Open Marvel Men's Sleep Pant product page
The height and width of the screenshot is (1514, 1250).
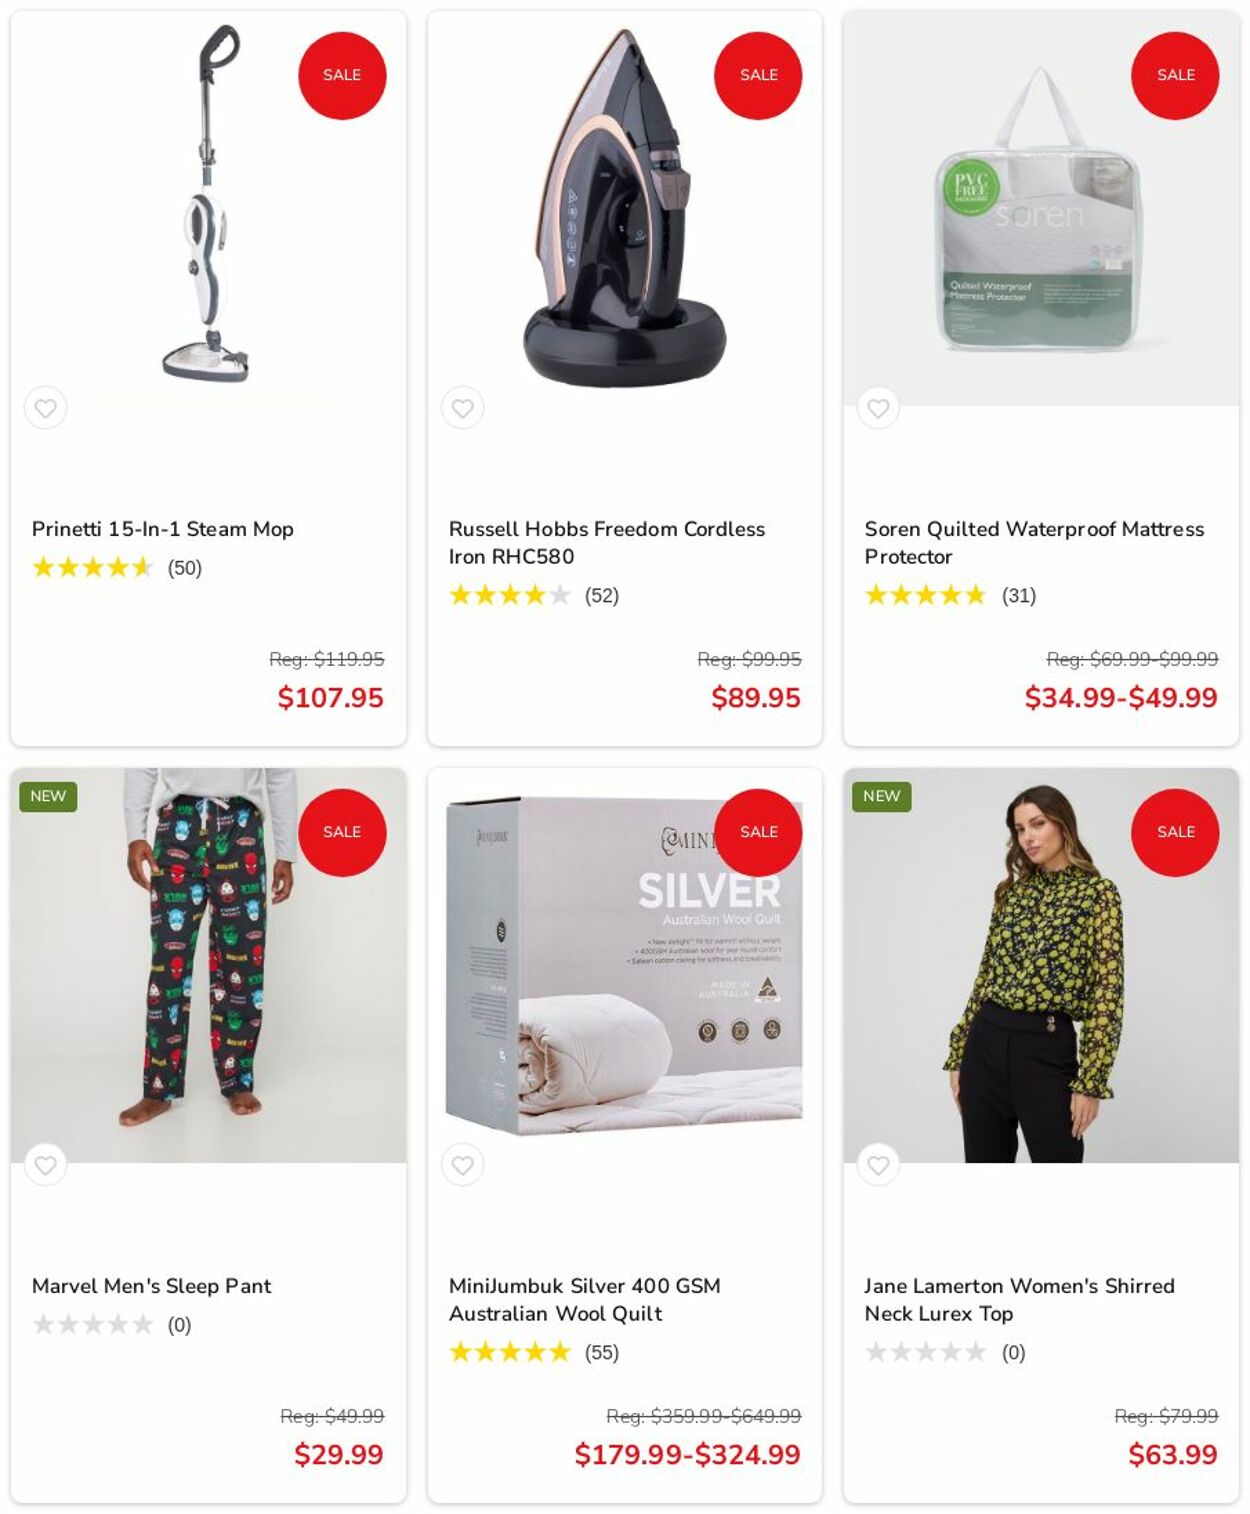151,1286
